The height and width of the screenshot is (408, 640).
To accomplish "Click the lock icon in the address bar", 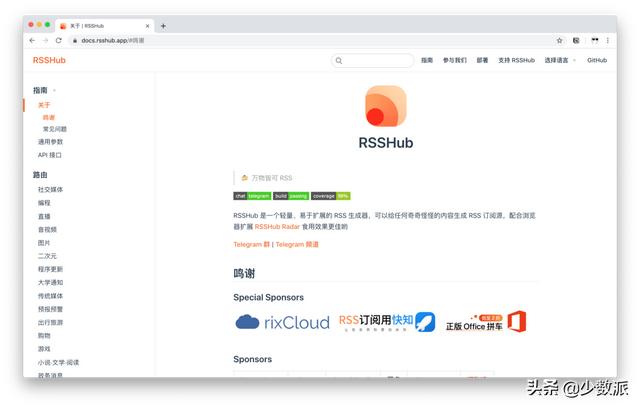I will click(x=75, y=40).
